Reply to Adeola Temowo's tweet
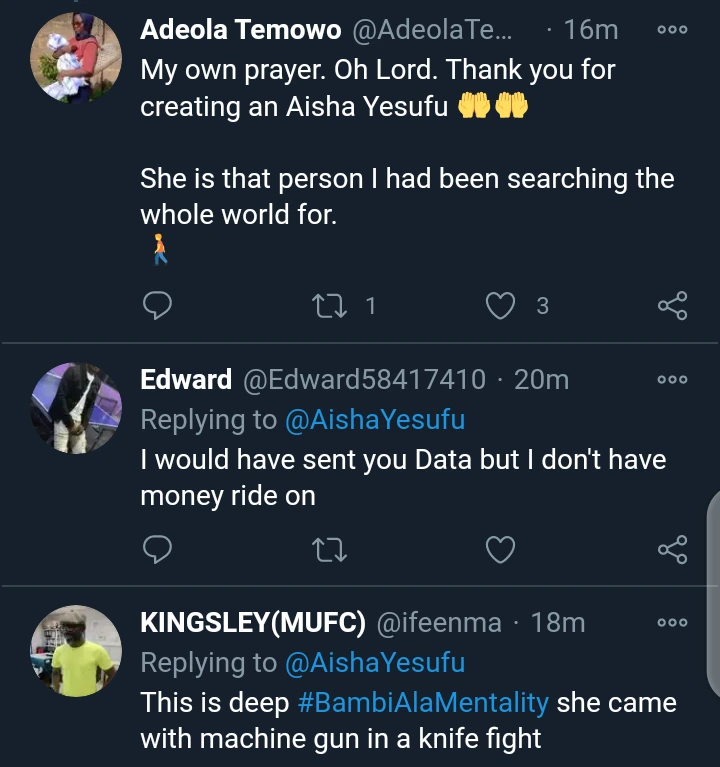Image resolution: width=720 pixels, height=767 pixels. tap(157, 306)
